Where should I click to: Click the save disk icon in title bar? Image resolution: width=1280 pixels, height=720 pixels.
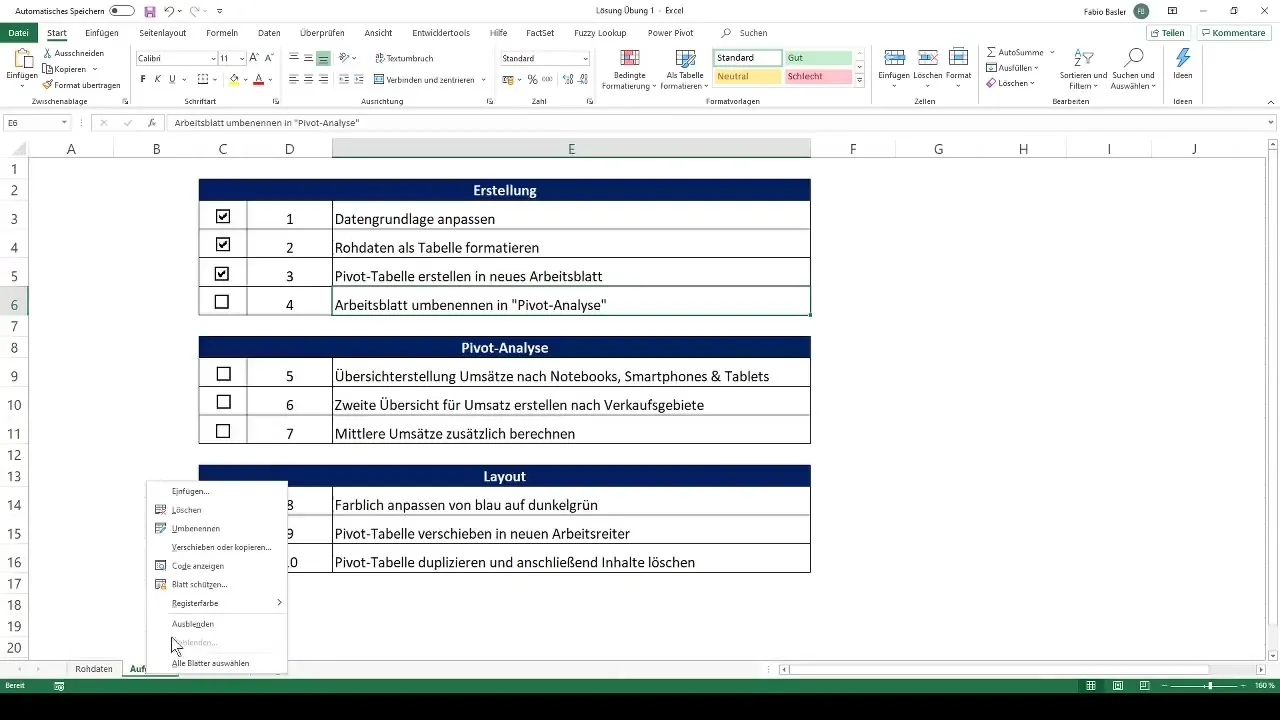(x=150, y=11)
